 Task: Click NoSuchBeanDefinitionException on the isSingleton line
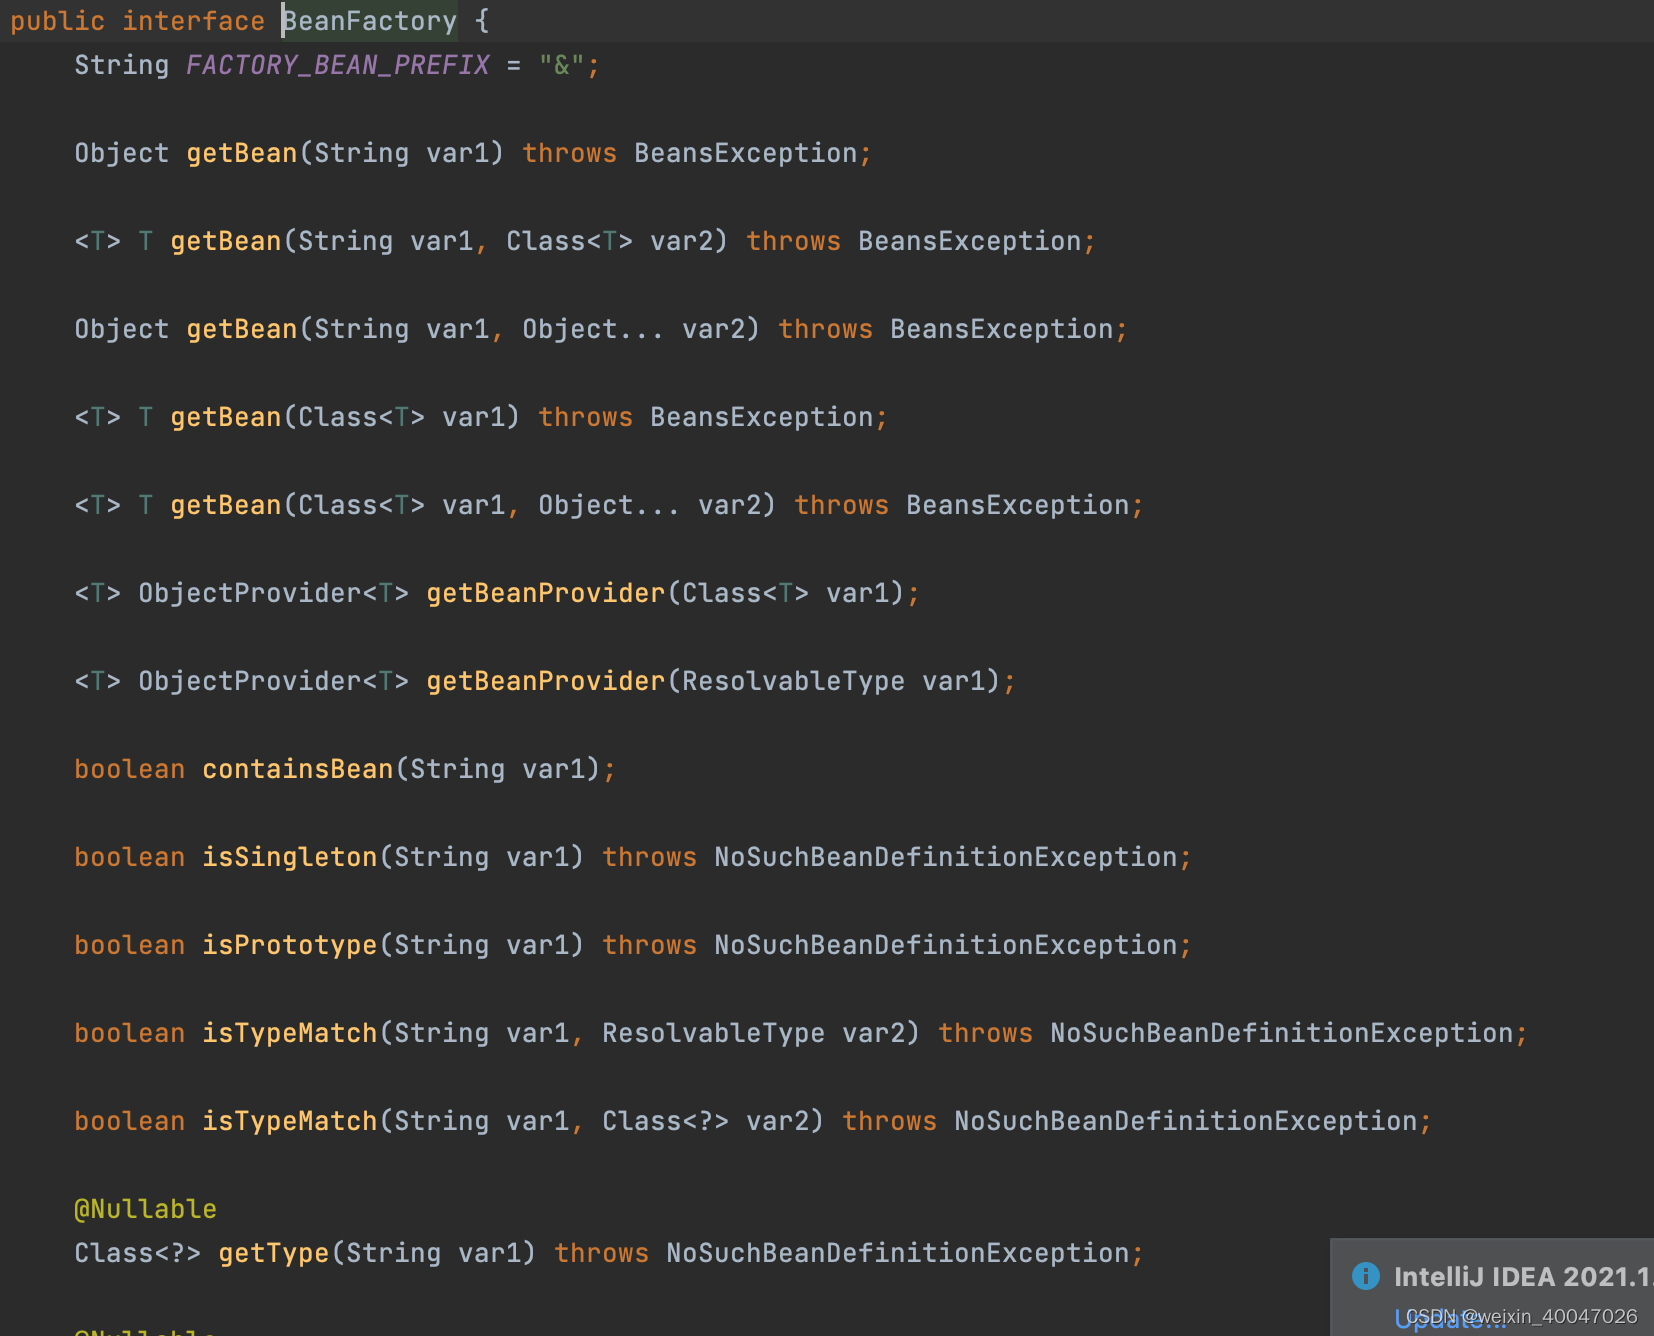pos(946,857)
